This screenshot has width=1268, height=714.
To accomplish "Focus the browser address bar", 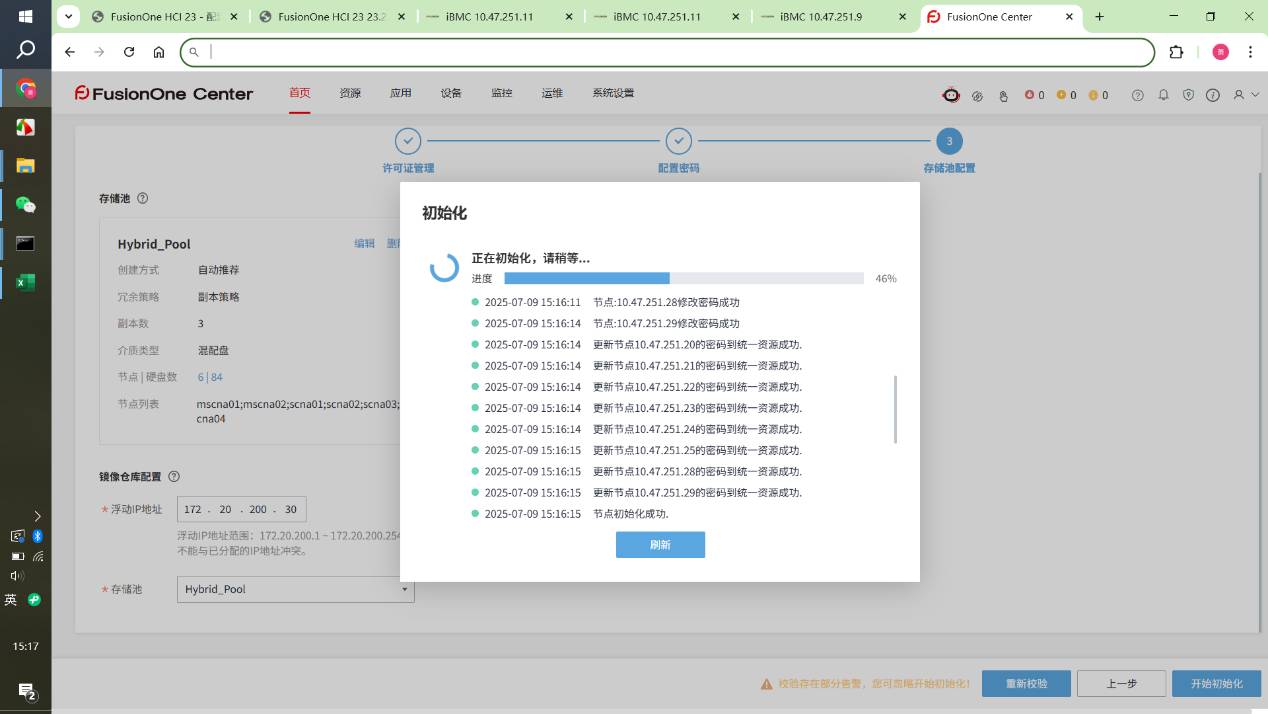I will (x=667, y=52).
